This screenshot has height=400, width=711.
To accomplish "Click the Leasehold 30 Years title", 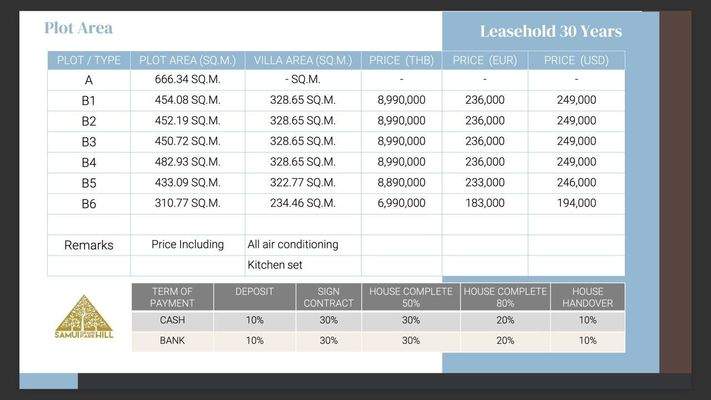I will [550, 31].
